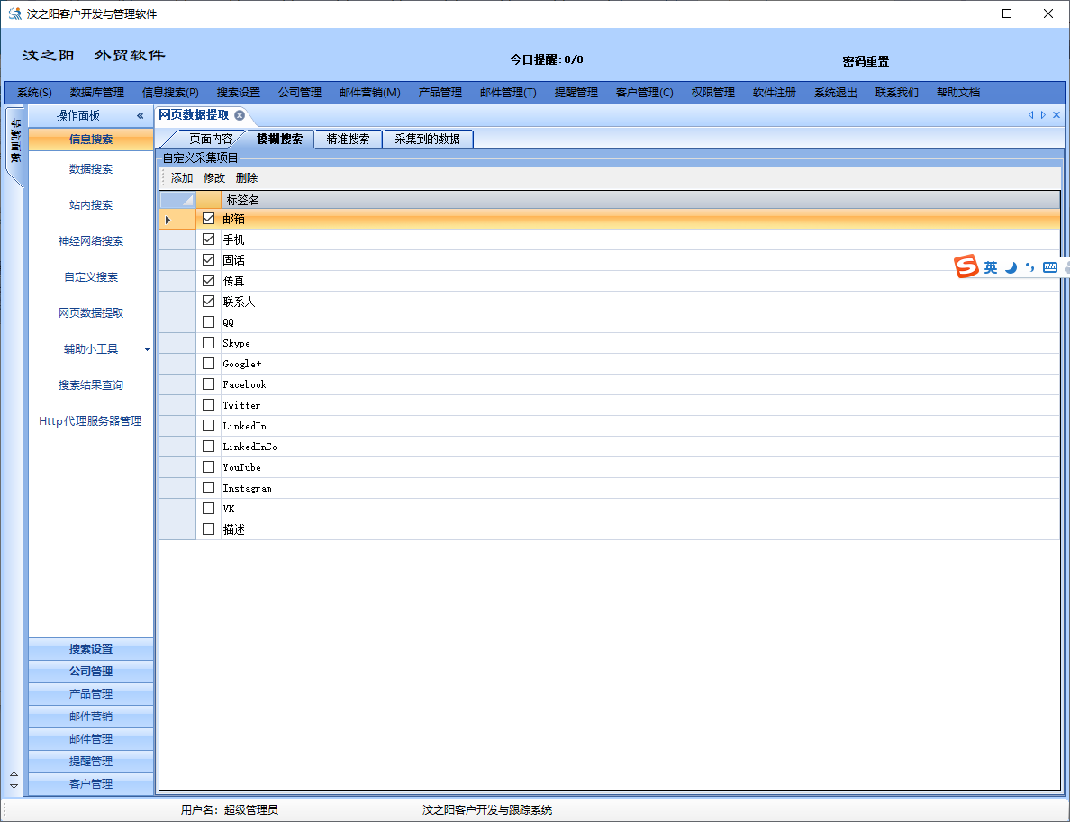The width and height of the screenshot is (1070, 822).
Task: Check the Facebook checkbox
Action: 208,384
